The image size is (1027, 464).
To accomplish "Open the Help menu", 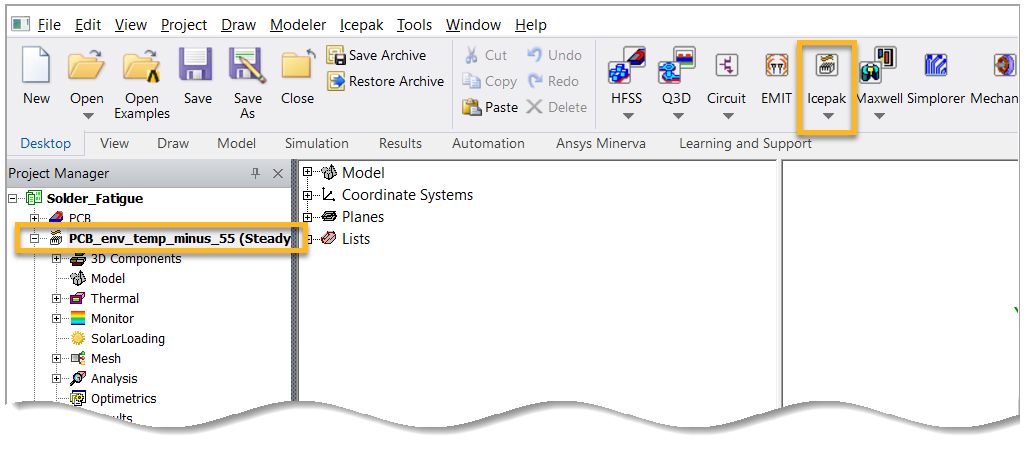I will click(x=531, y=25).
